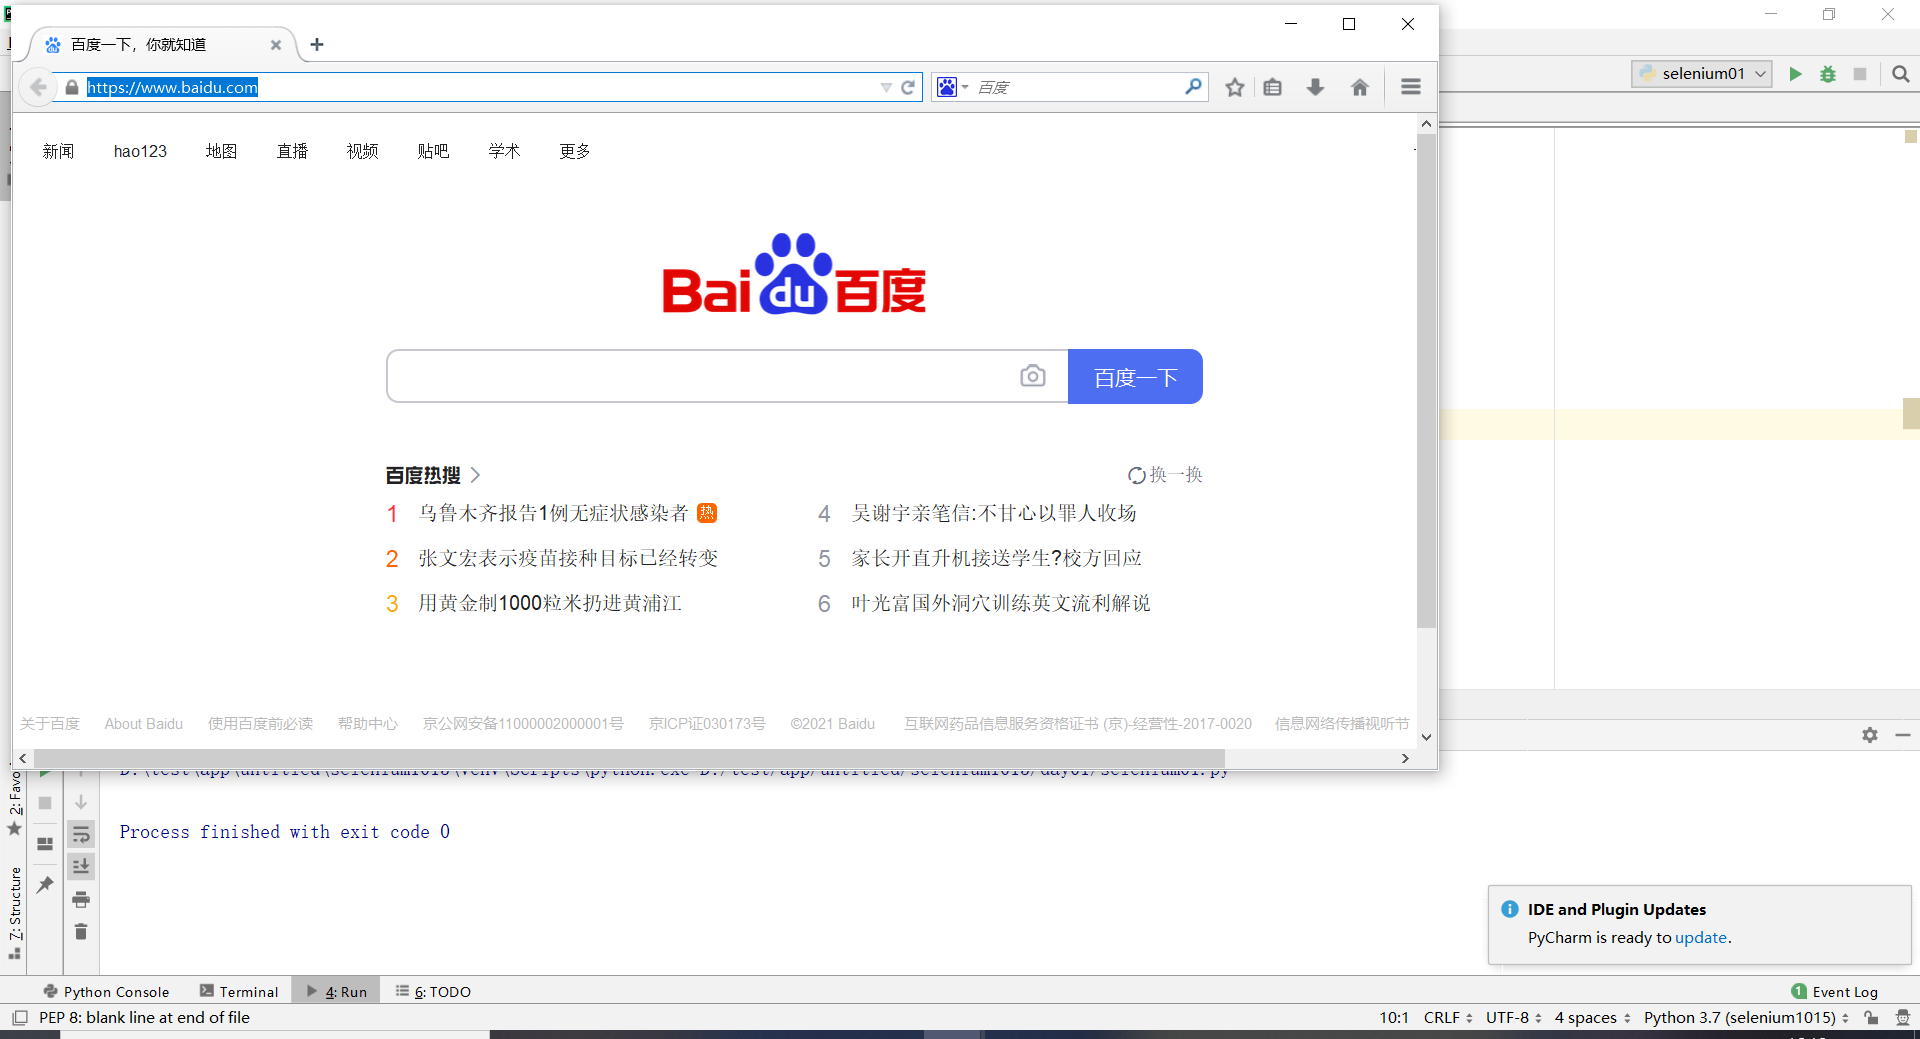The height and width of the screenshot is (1039, 1920).
Task: Open the Event Log tab
Action: pyautogui.click(x=1835, y=991)
